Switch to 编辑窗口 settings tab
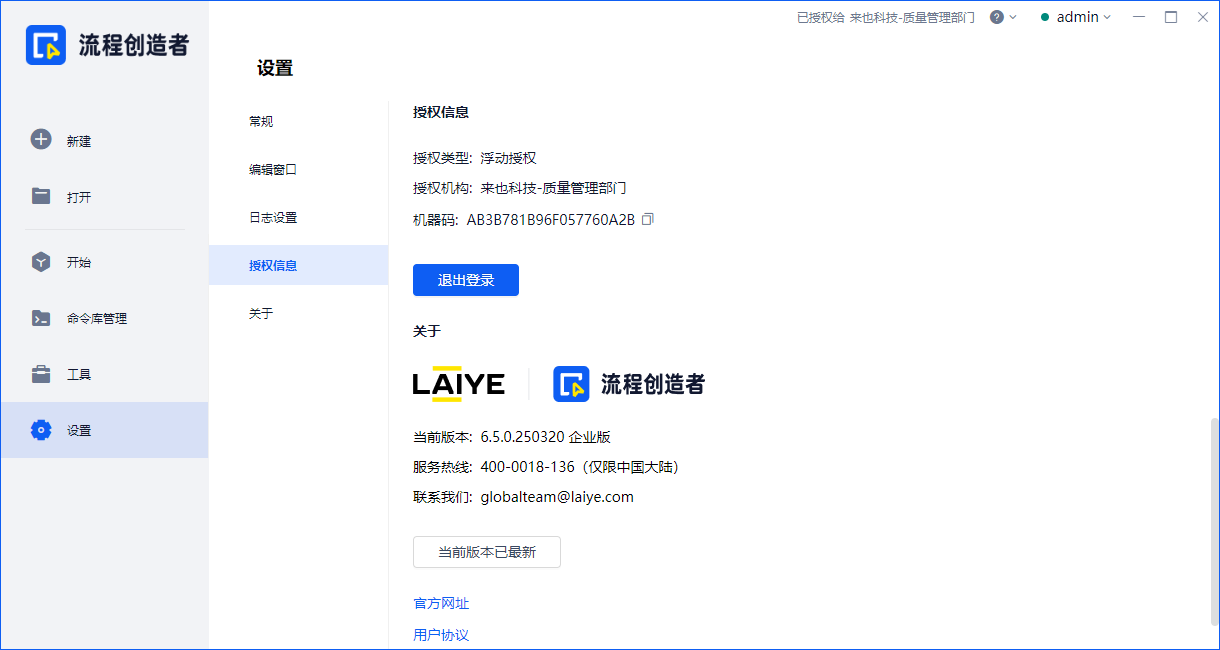The image size is (1220, 650). tap(298, 169)
